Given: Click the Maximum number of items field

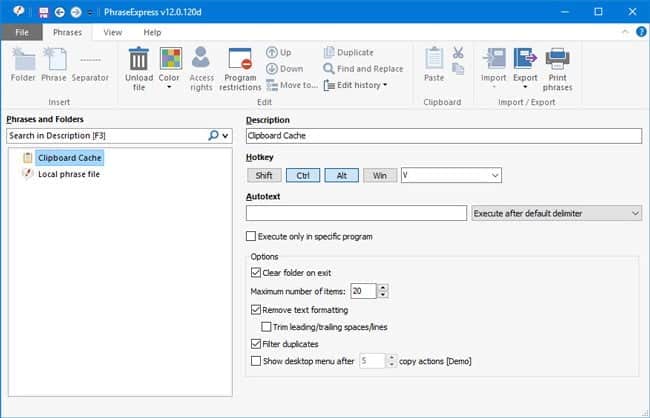Looking at the screenshot, I should [363, 291].
